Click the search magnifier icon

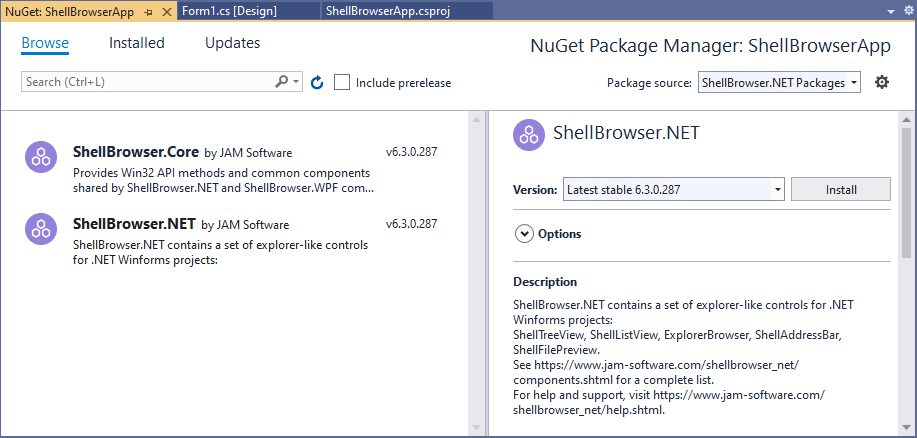coord(283,82)
